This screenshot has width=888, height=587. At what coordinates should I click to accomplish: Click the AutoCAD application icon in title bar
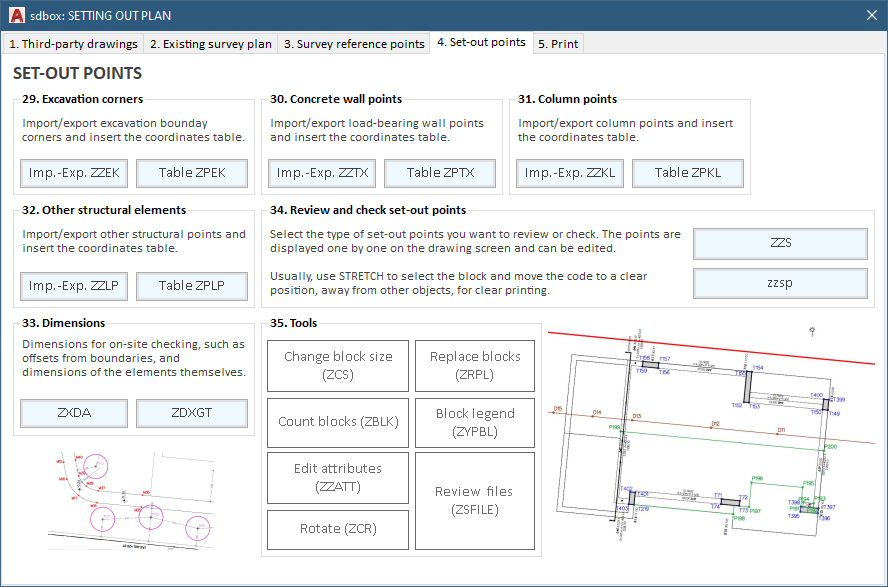point(17,15)
